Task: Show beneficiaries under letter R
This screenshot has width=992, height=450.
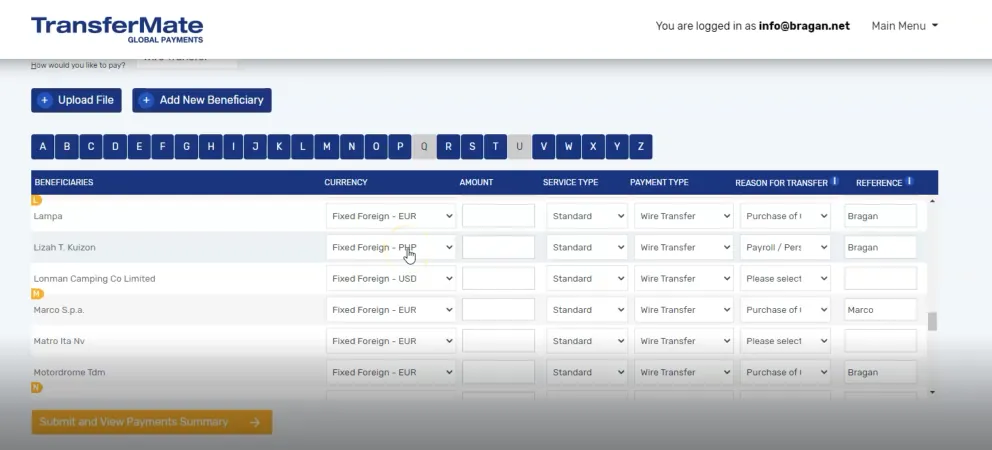Action: coord(448,147)
